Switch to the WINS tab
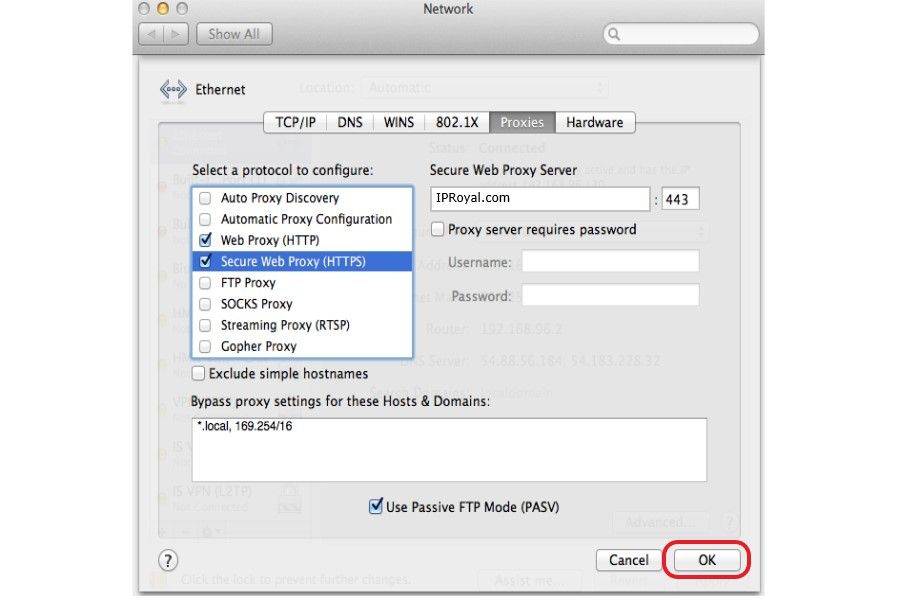 coord(399,122)
